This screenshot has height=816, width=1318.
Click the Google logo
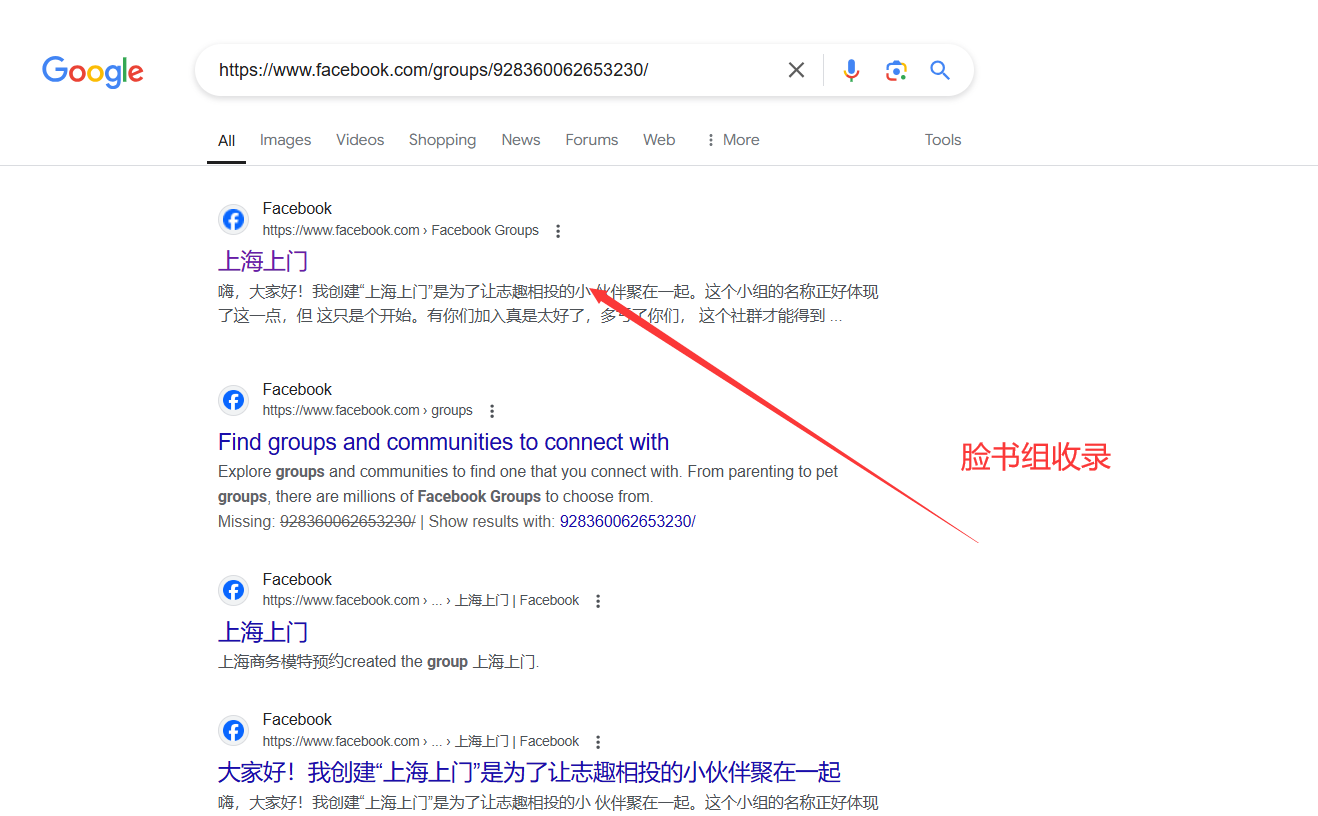click(92, 71)
